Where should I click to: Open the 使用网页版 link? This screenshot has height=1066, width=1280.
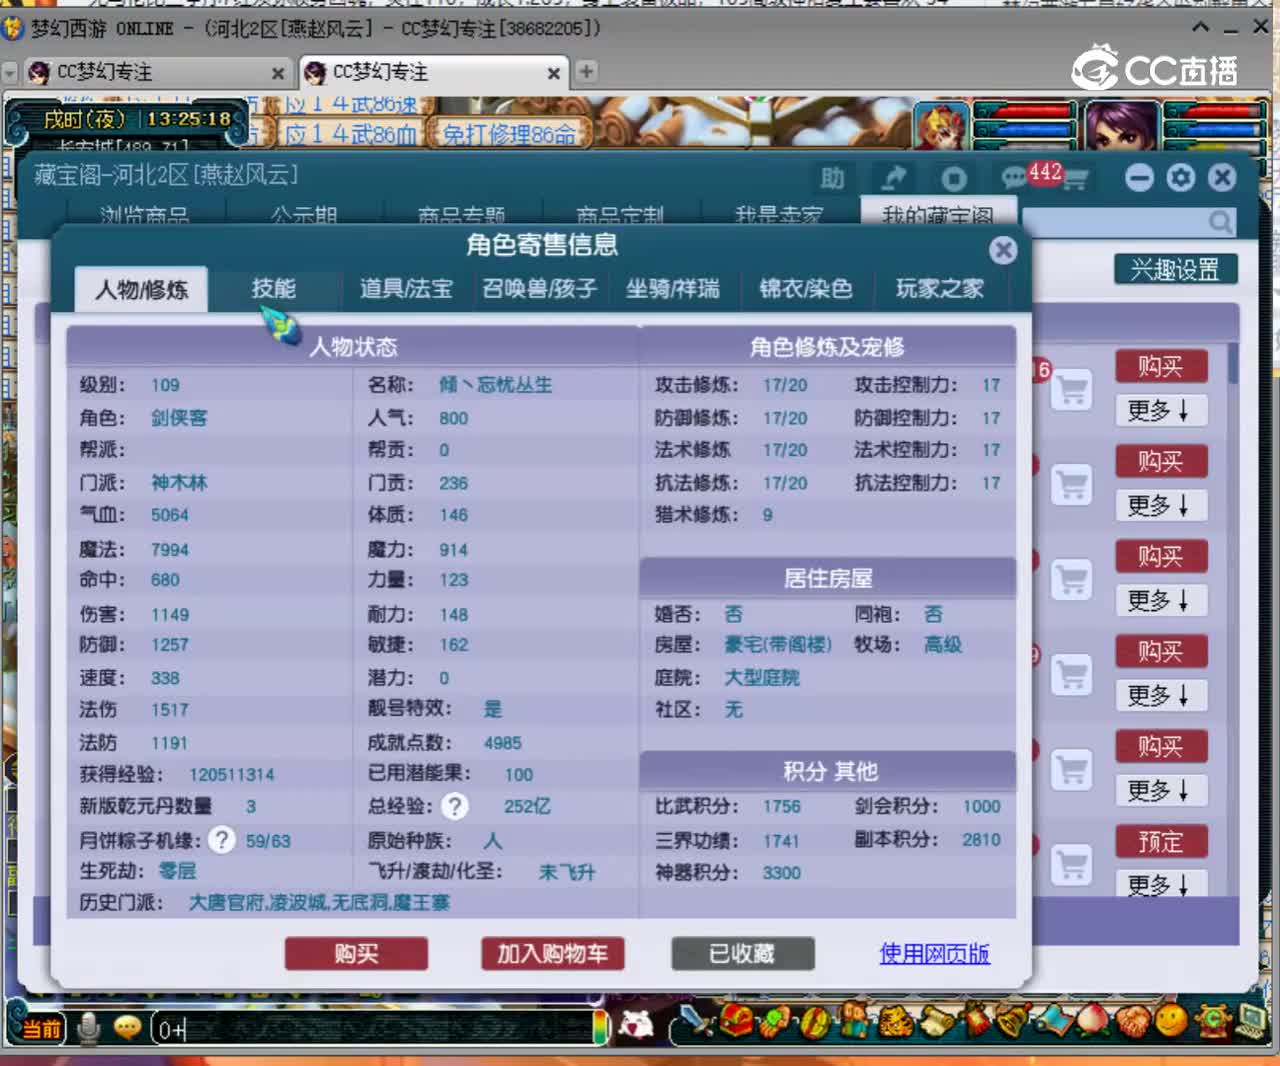934,953
